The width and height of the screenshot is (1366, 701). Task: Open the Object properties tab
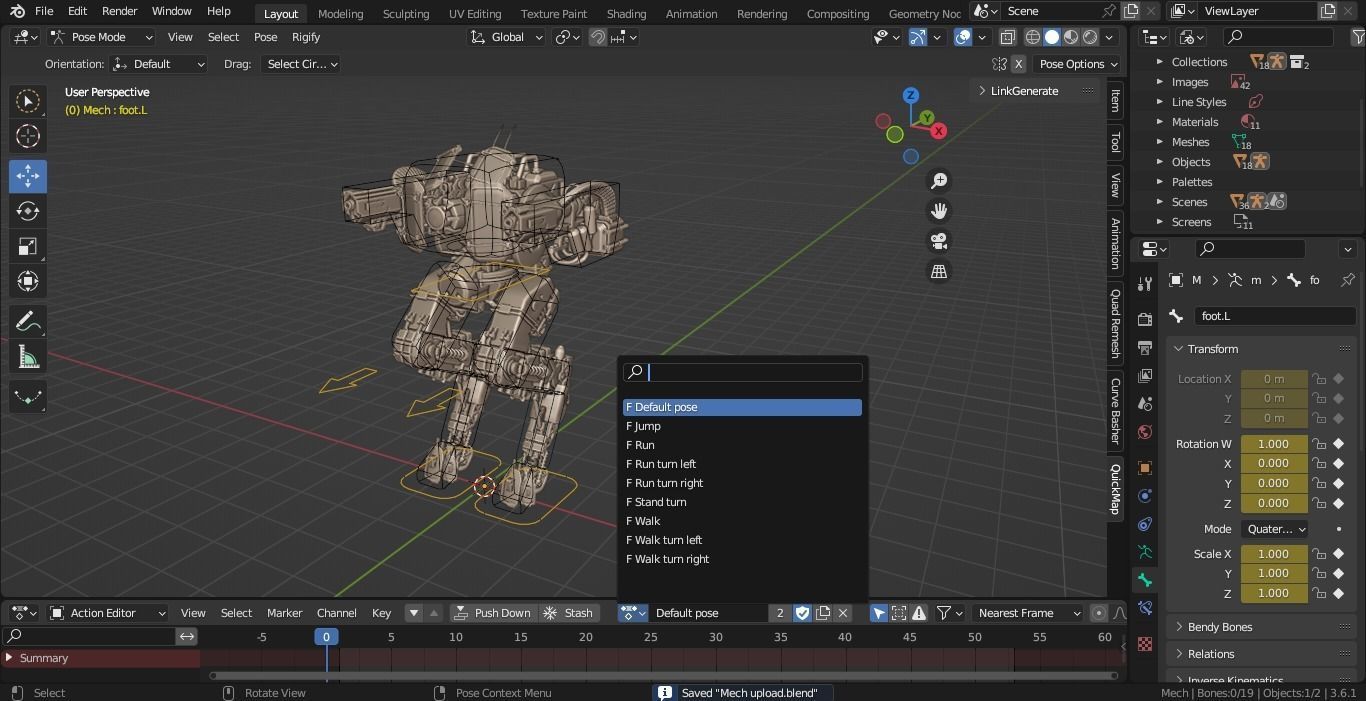pyautogui.click(x=1145, y=468)
